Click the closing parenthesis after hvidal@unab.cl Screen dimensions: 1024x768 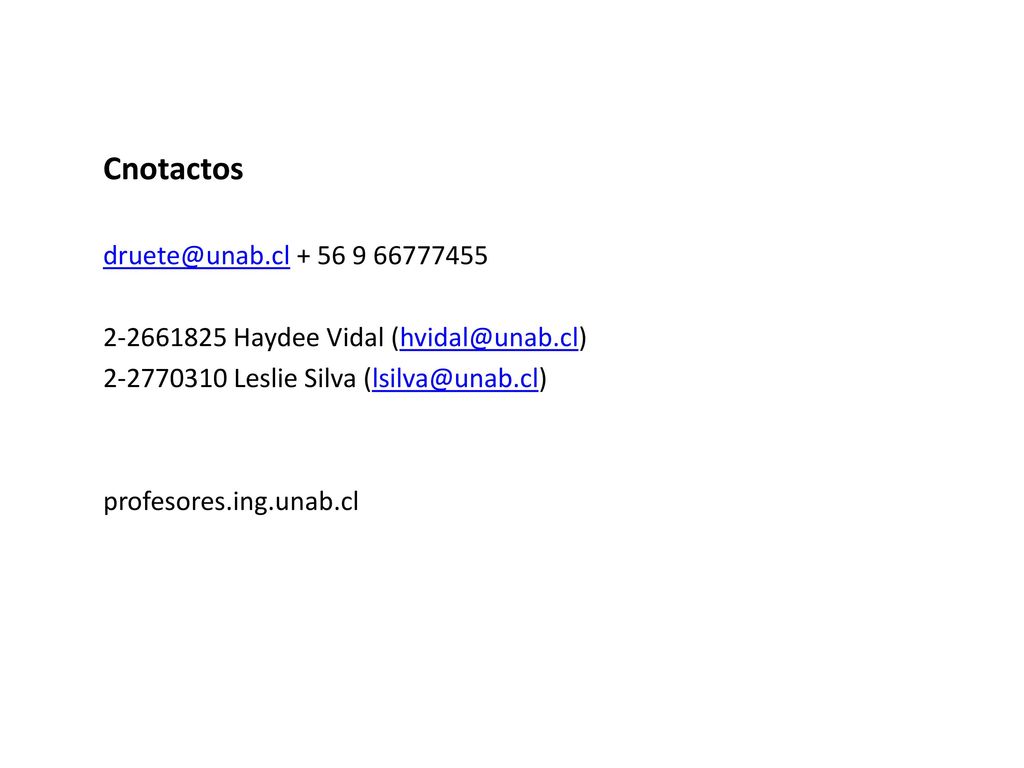(x=583, y=338)
